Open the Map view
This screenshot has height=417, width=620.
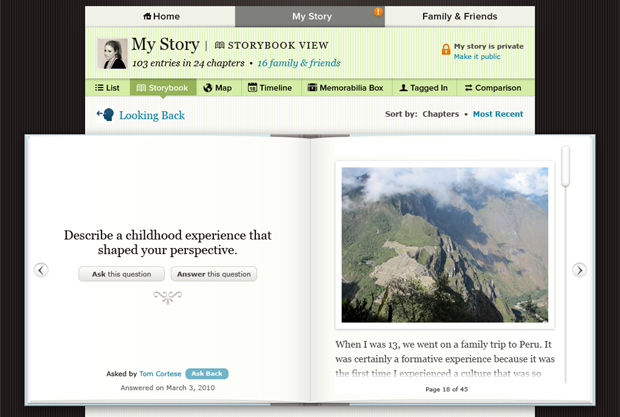coord(217,88)
